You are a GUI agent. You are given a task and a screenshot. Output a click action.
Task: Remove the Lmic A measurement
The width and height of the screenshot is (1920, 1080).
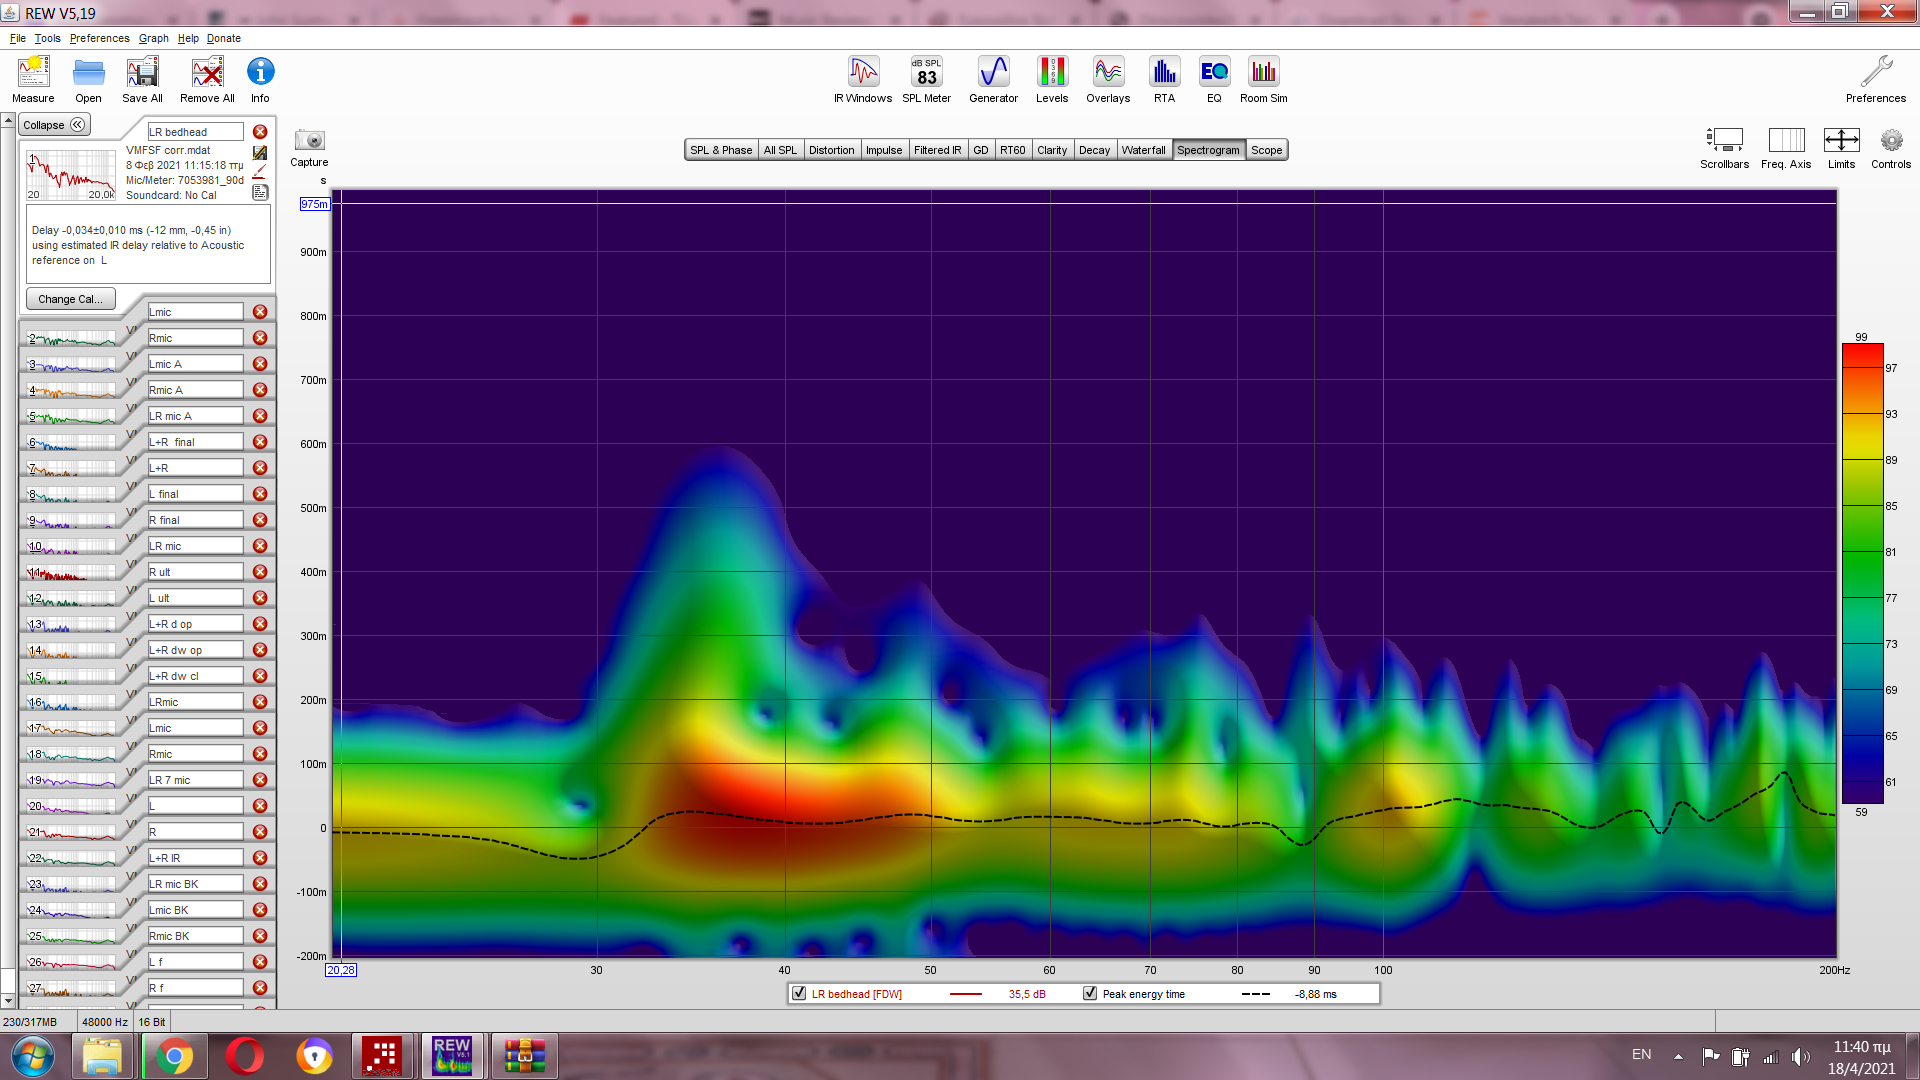pos(260,364)
